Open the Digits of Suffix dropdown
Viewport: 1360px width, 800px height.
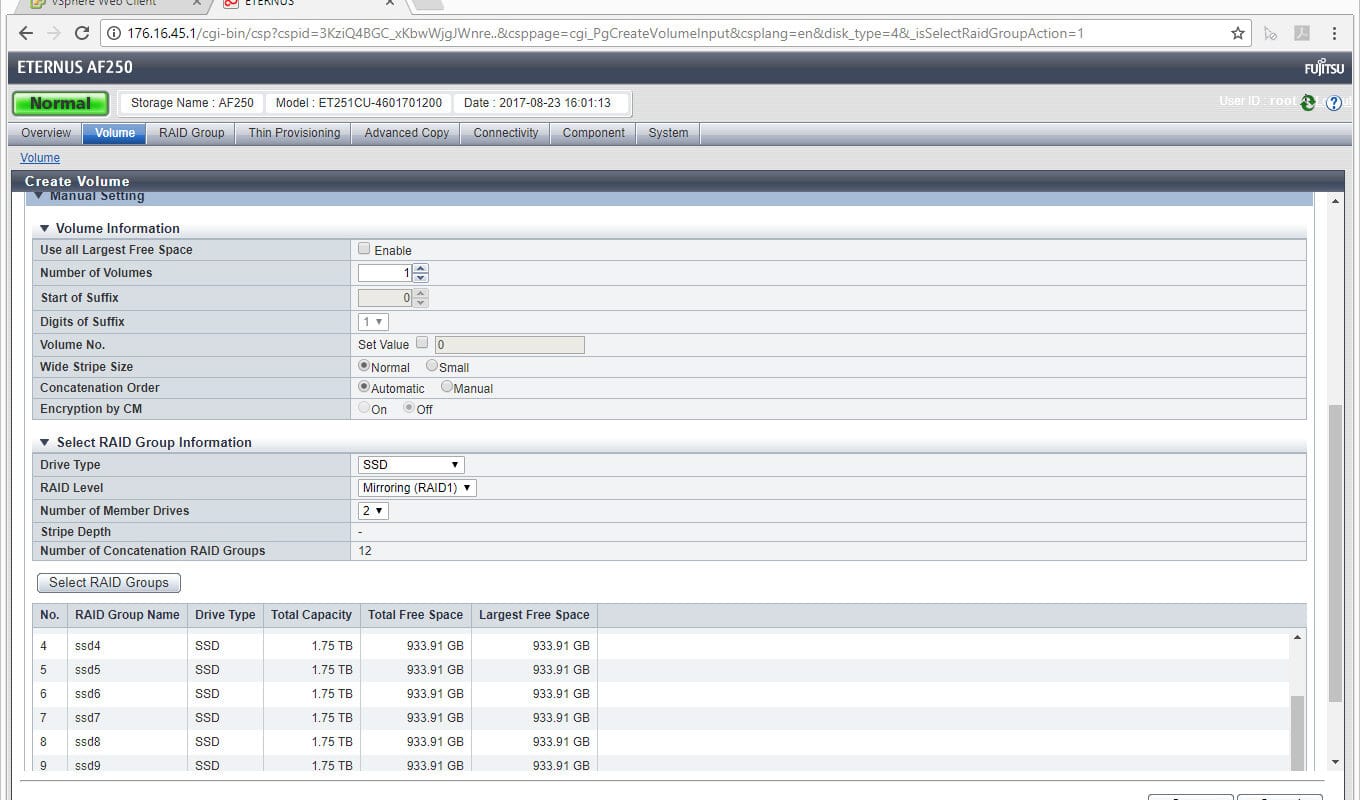point(373,322)
